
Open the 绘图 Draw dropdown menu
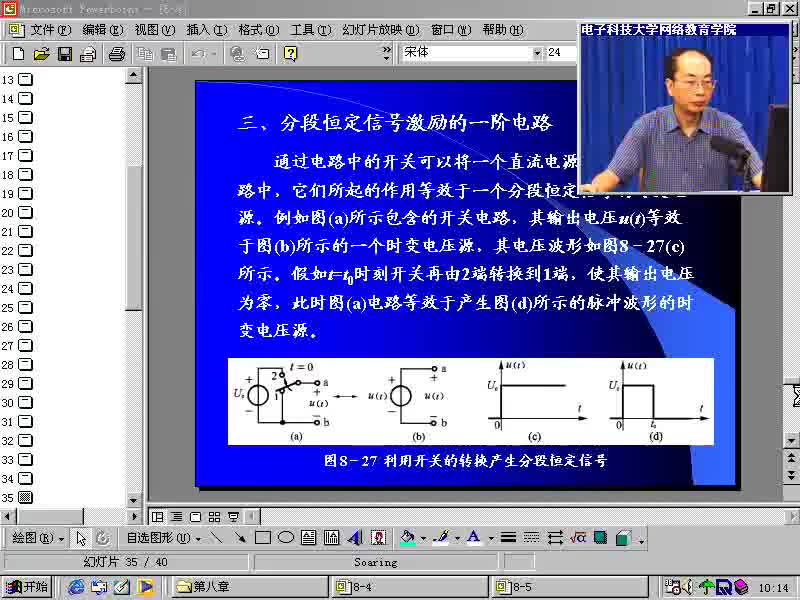[x=38, y=538]
